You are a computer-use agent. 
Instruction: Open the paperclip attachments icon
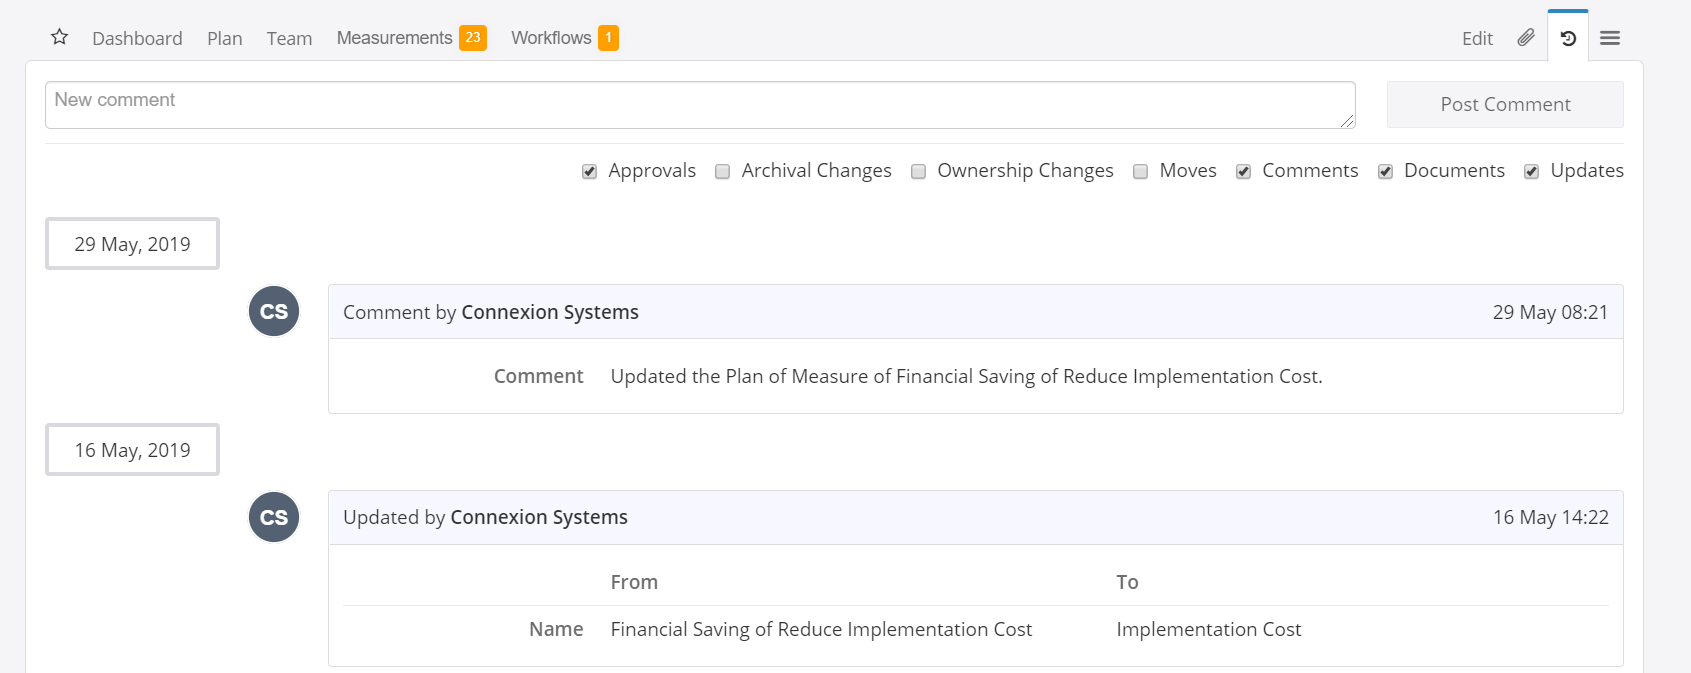[1526, 38]
